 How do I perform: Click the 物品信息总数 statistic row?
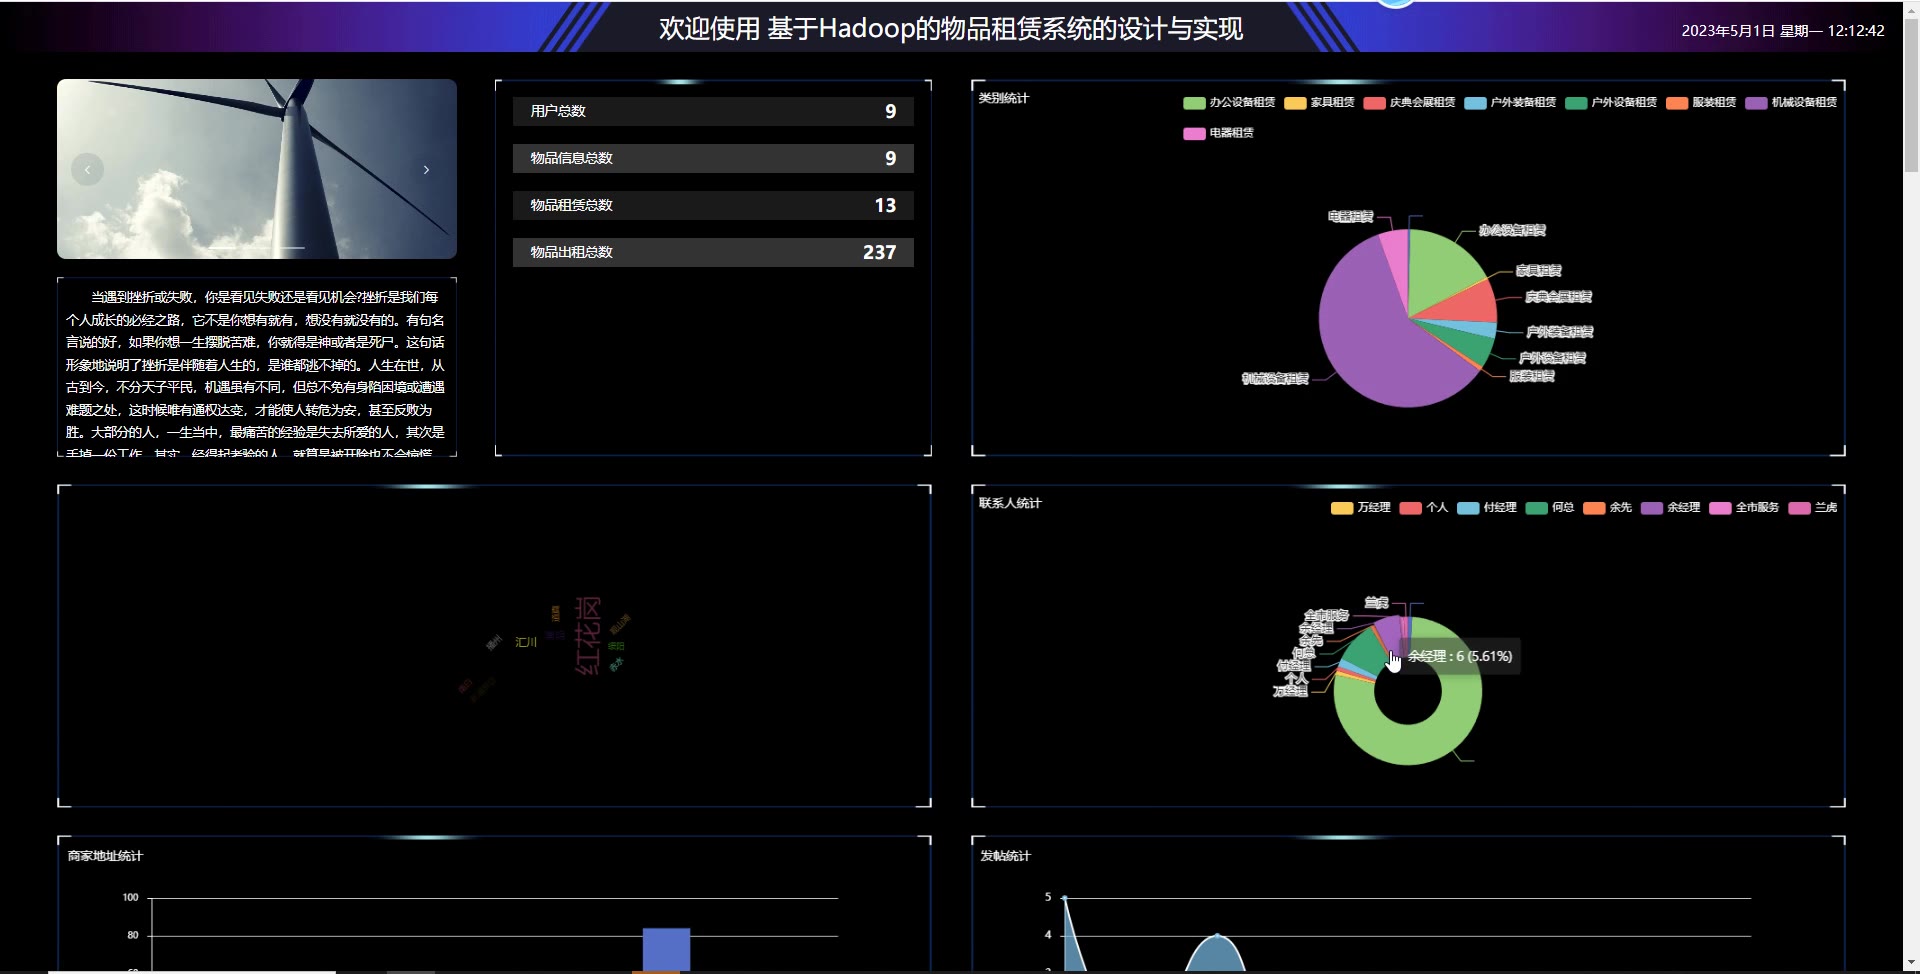point(713,158)
